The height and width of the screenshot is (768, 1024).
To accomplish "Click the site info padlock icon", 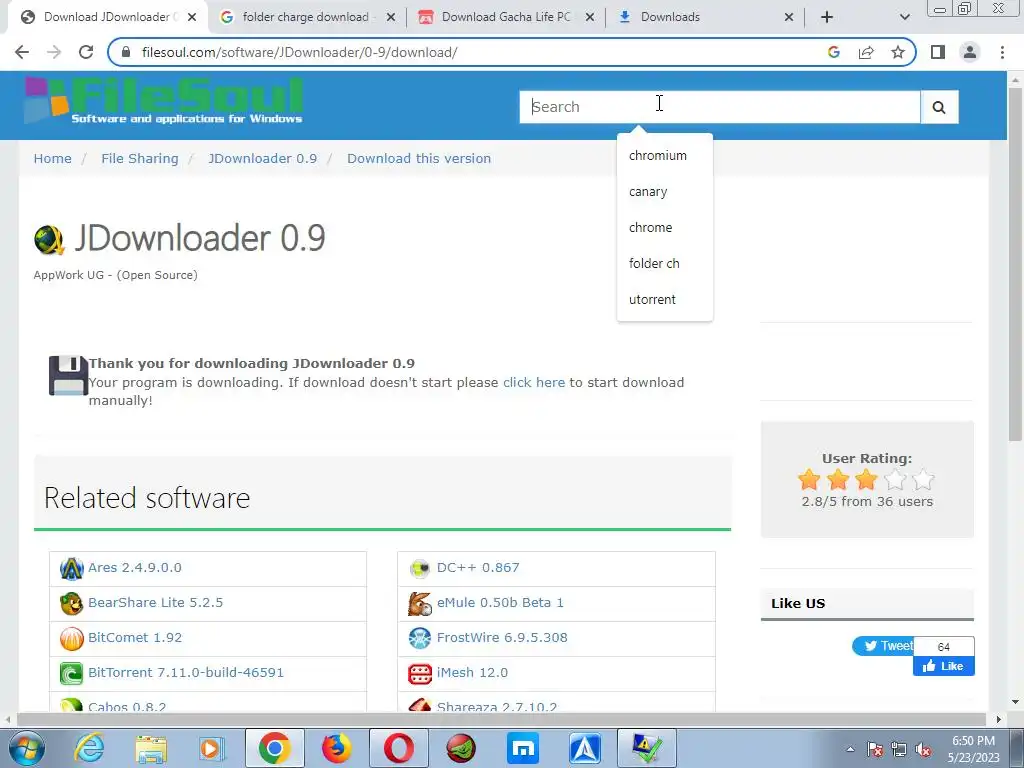I will click(x=127, y=52).
